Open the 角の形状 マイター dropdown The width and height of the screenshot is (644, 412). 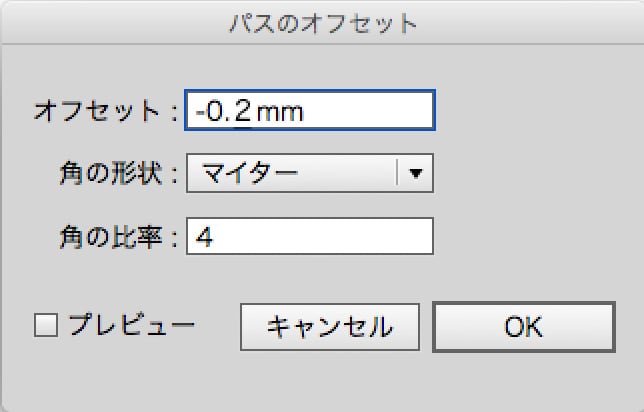click(x=310, y=173)
